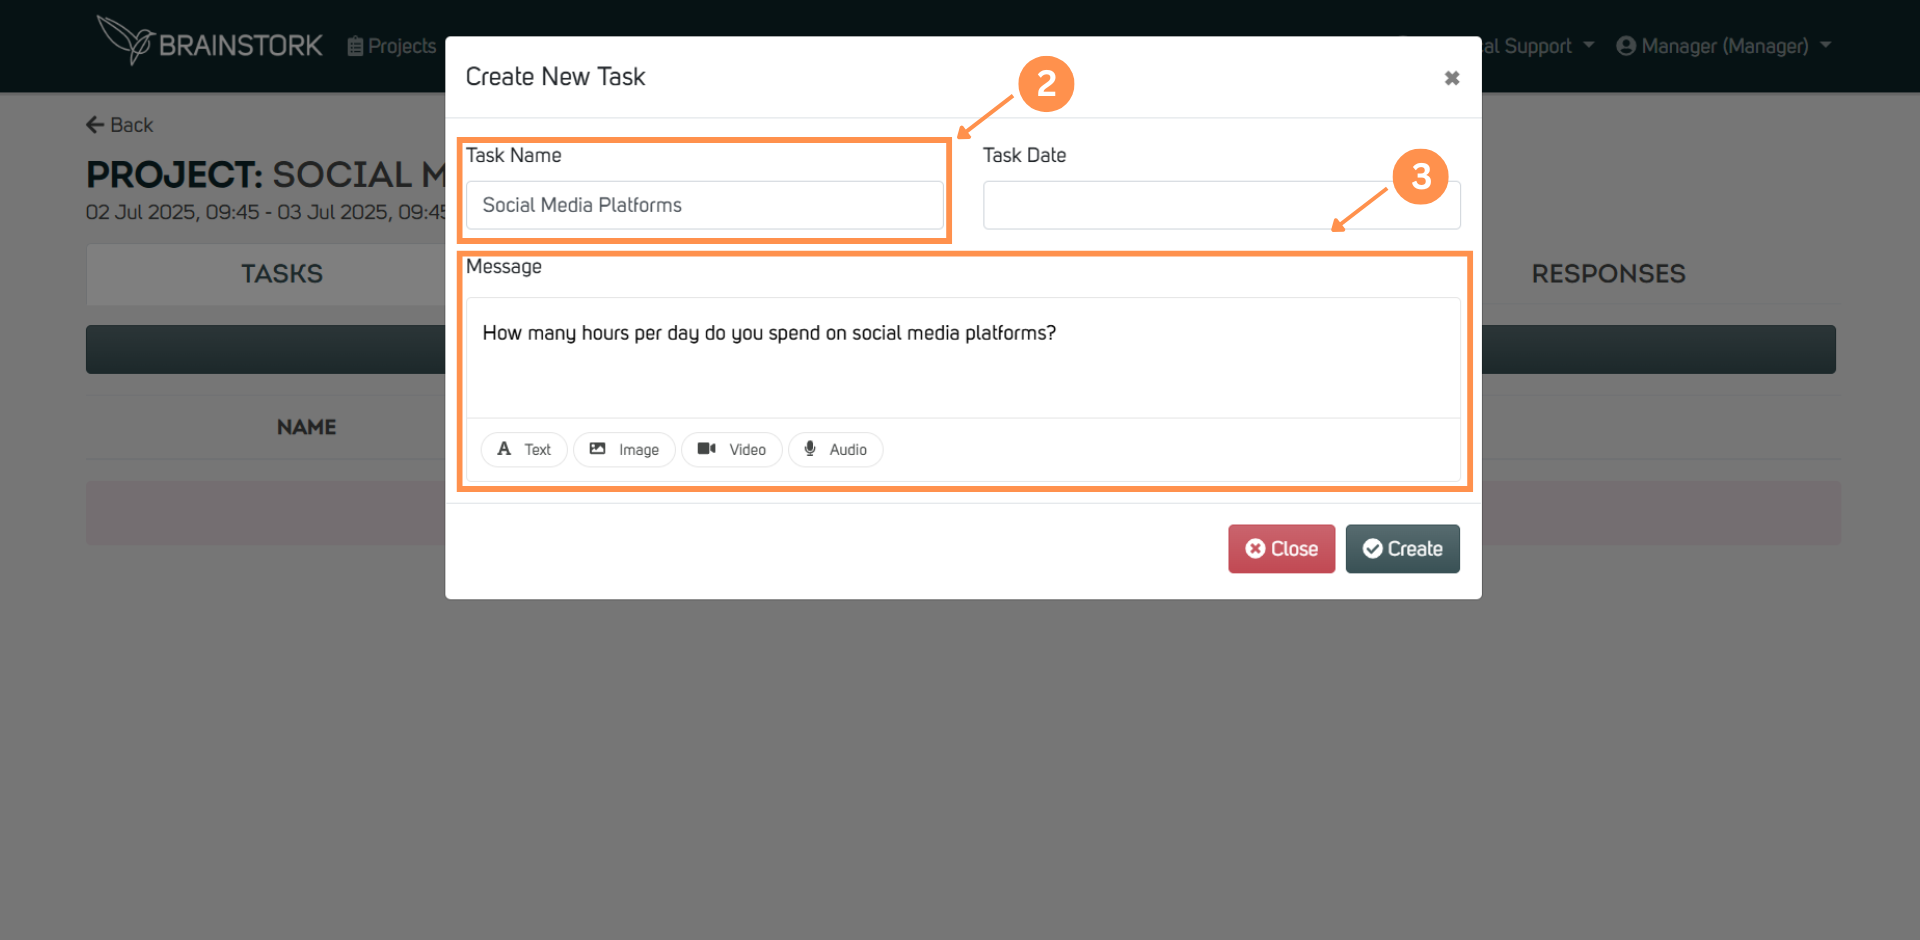This screenshot has width=1920, height=940.
Task: Click the Back arrow link
Action: [120, 125]
